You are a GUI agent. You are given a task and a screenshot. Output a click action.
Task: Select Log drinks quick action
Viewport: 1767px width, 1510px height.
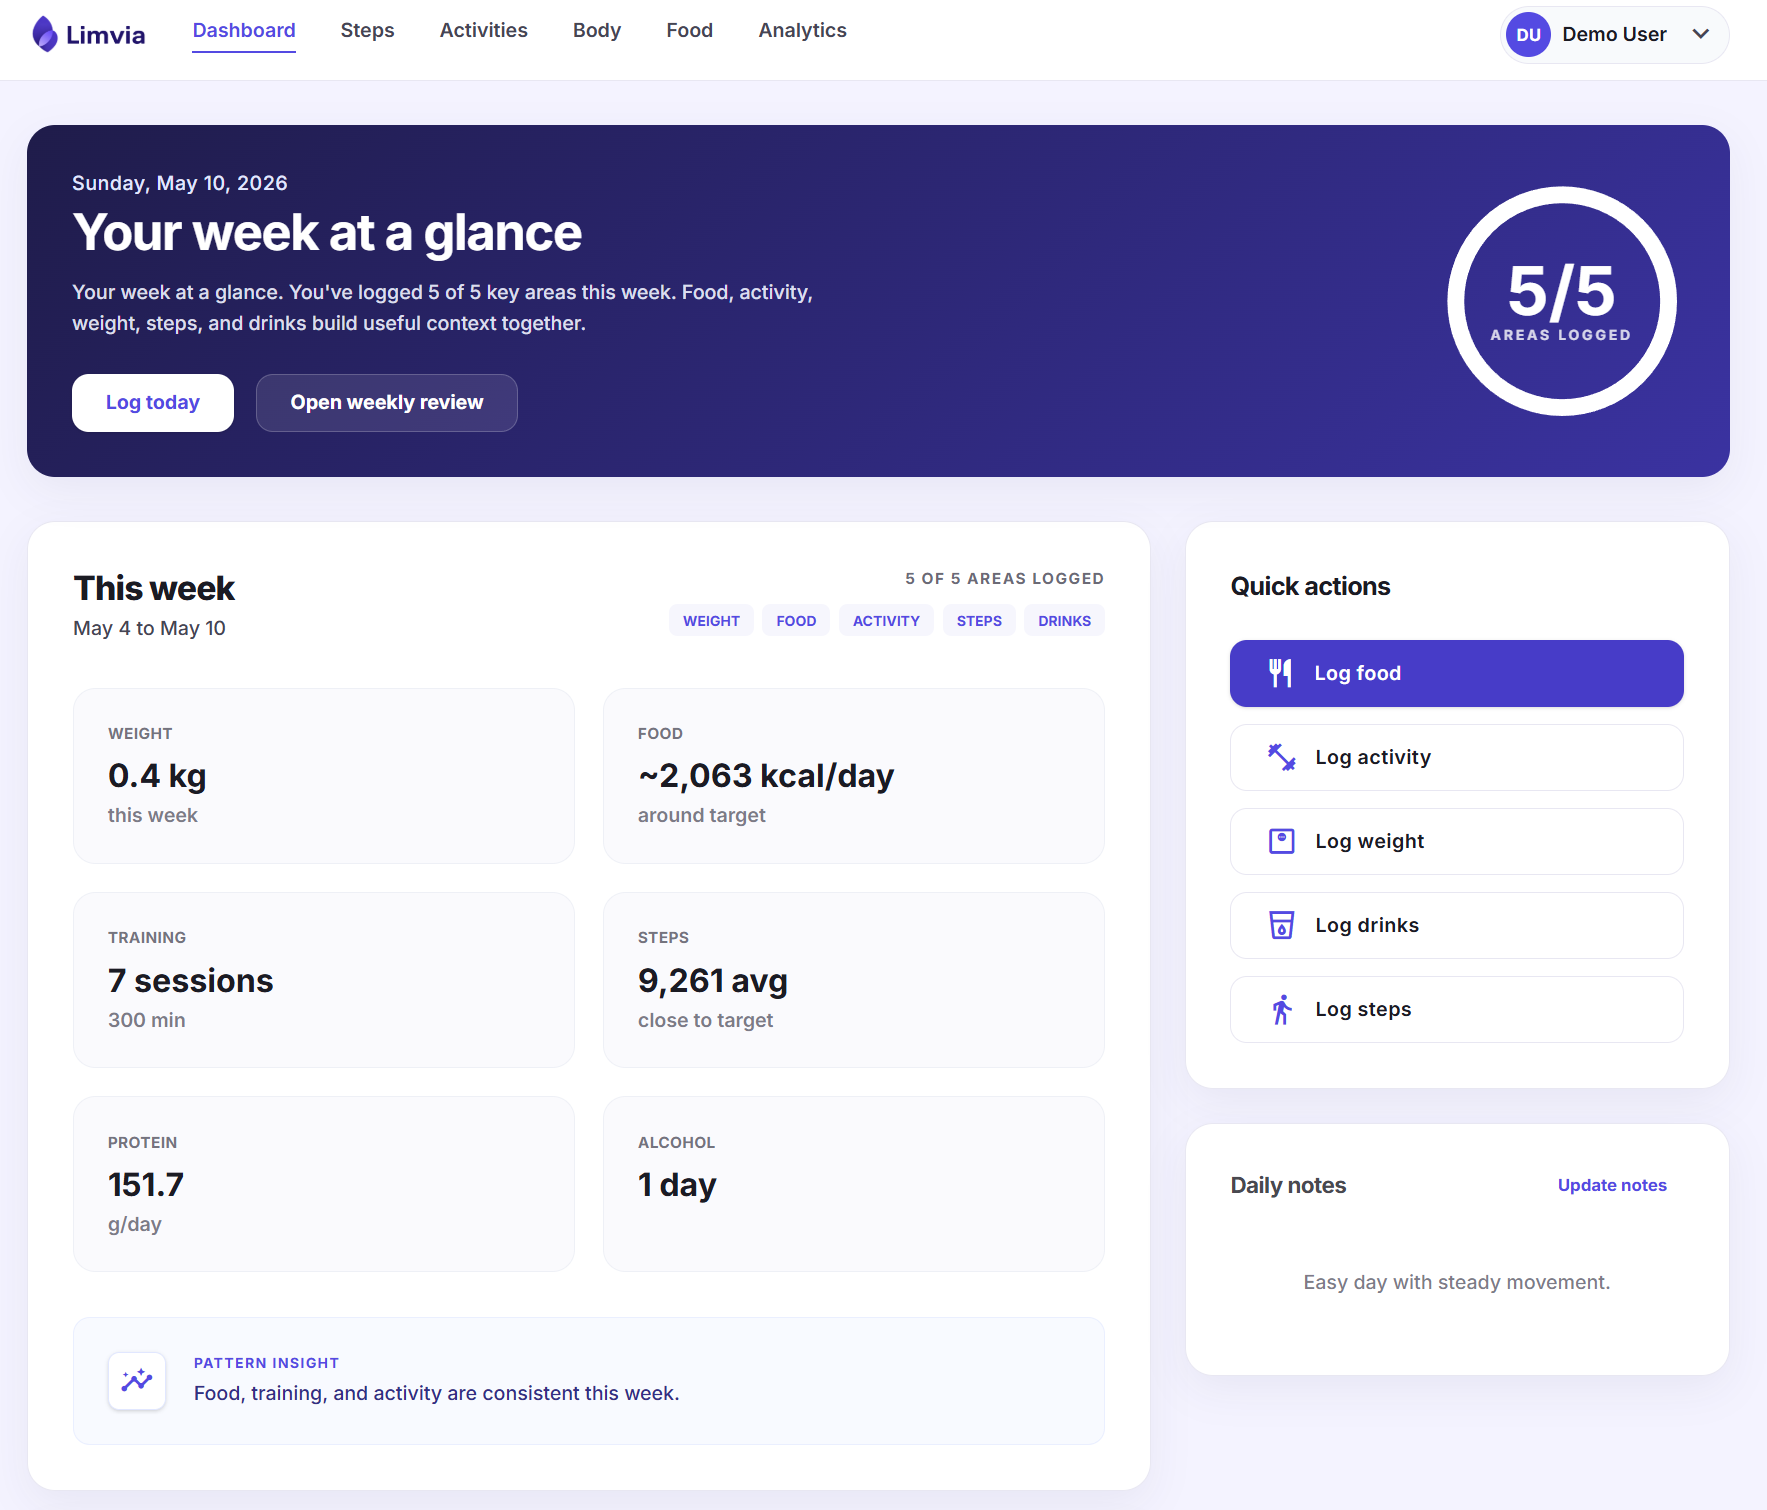[1457, 925]
